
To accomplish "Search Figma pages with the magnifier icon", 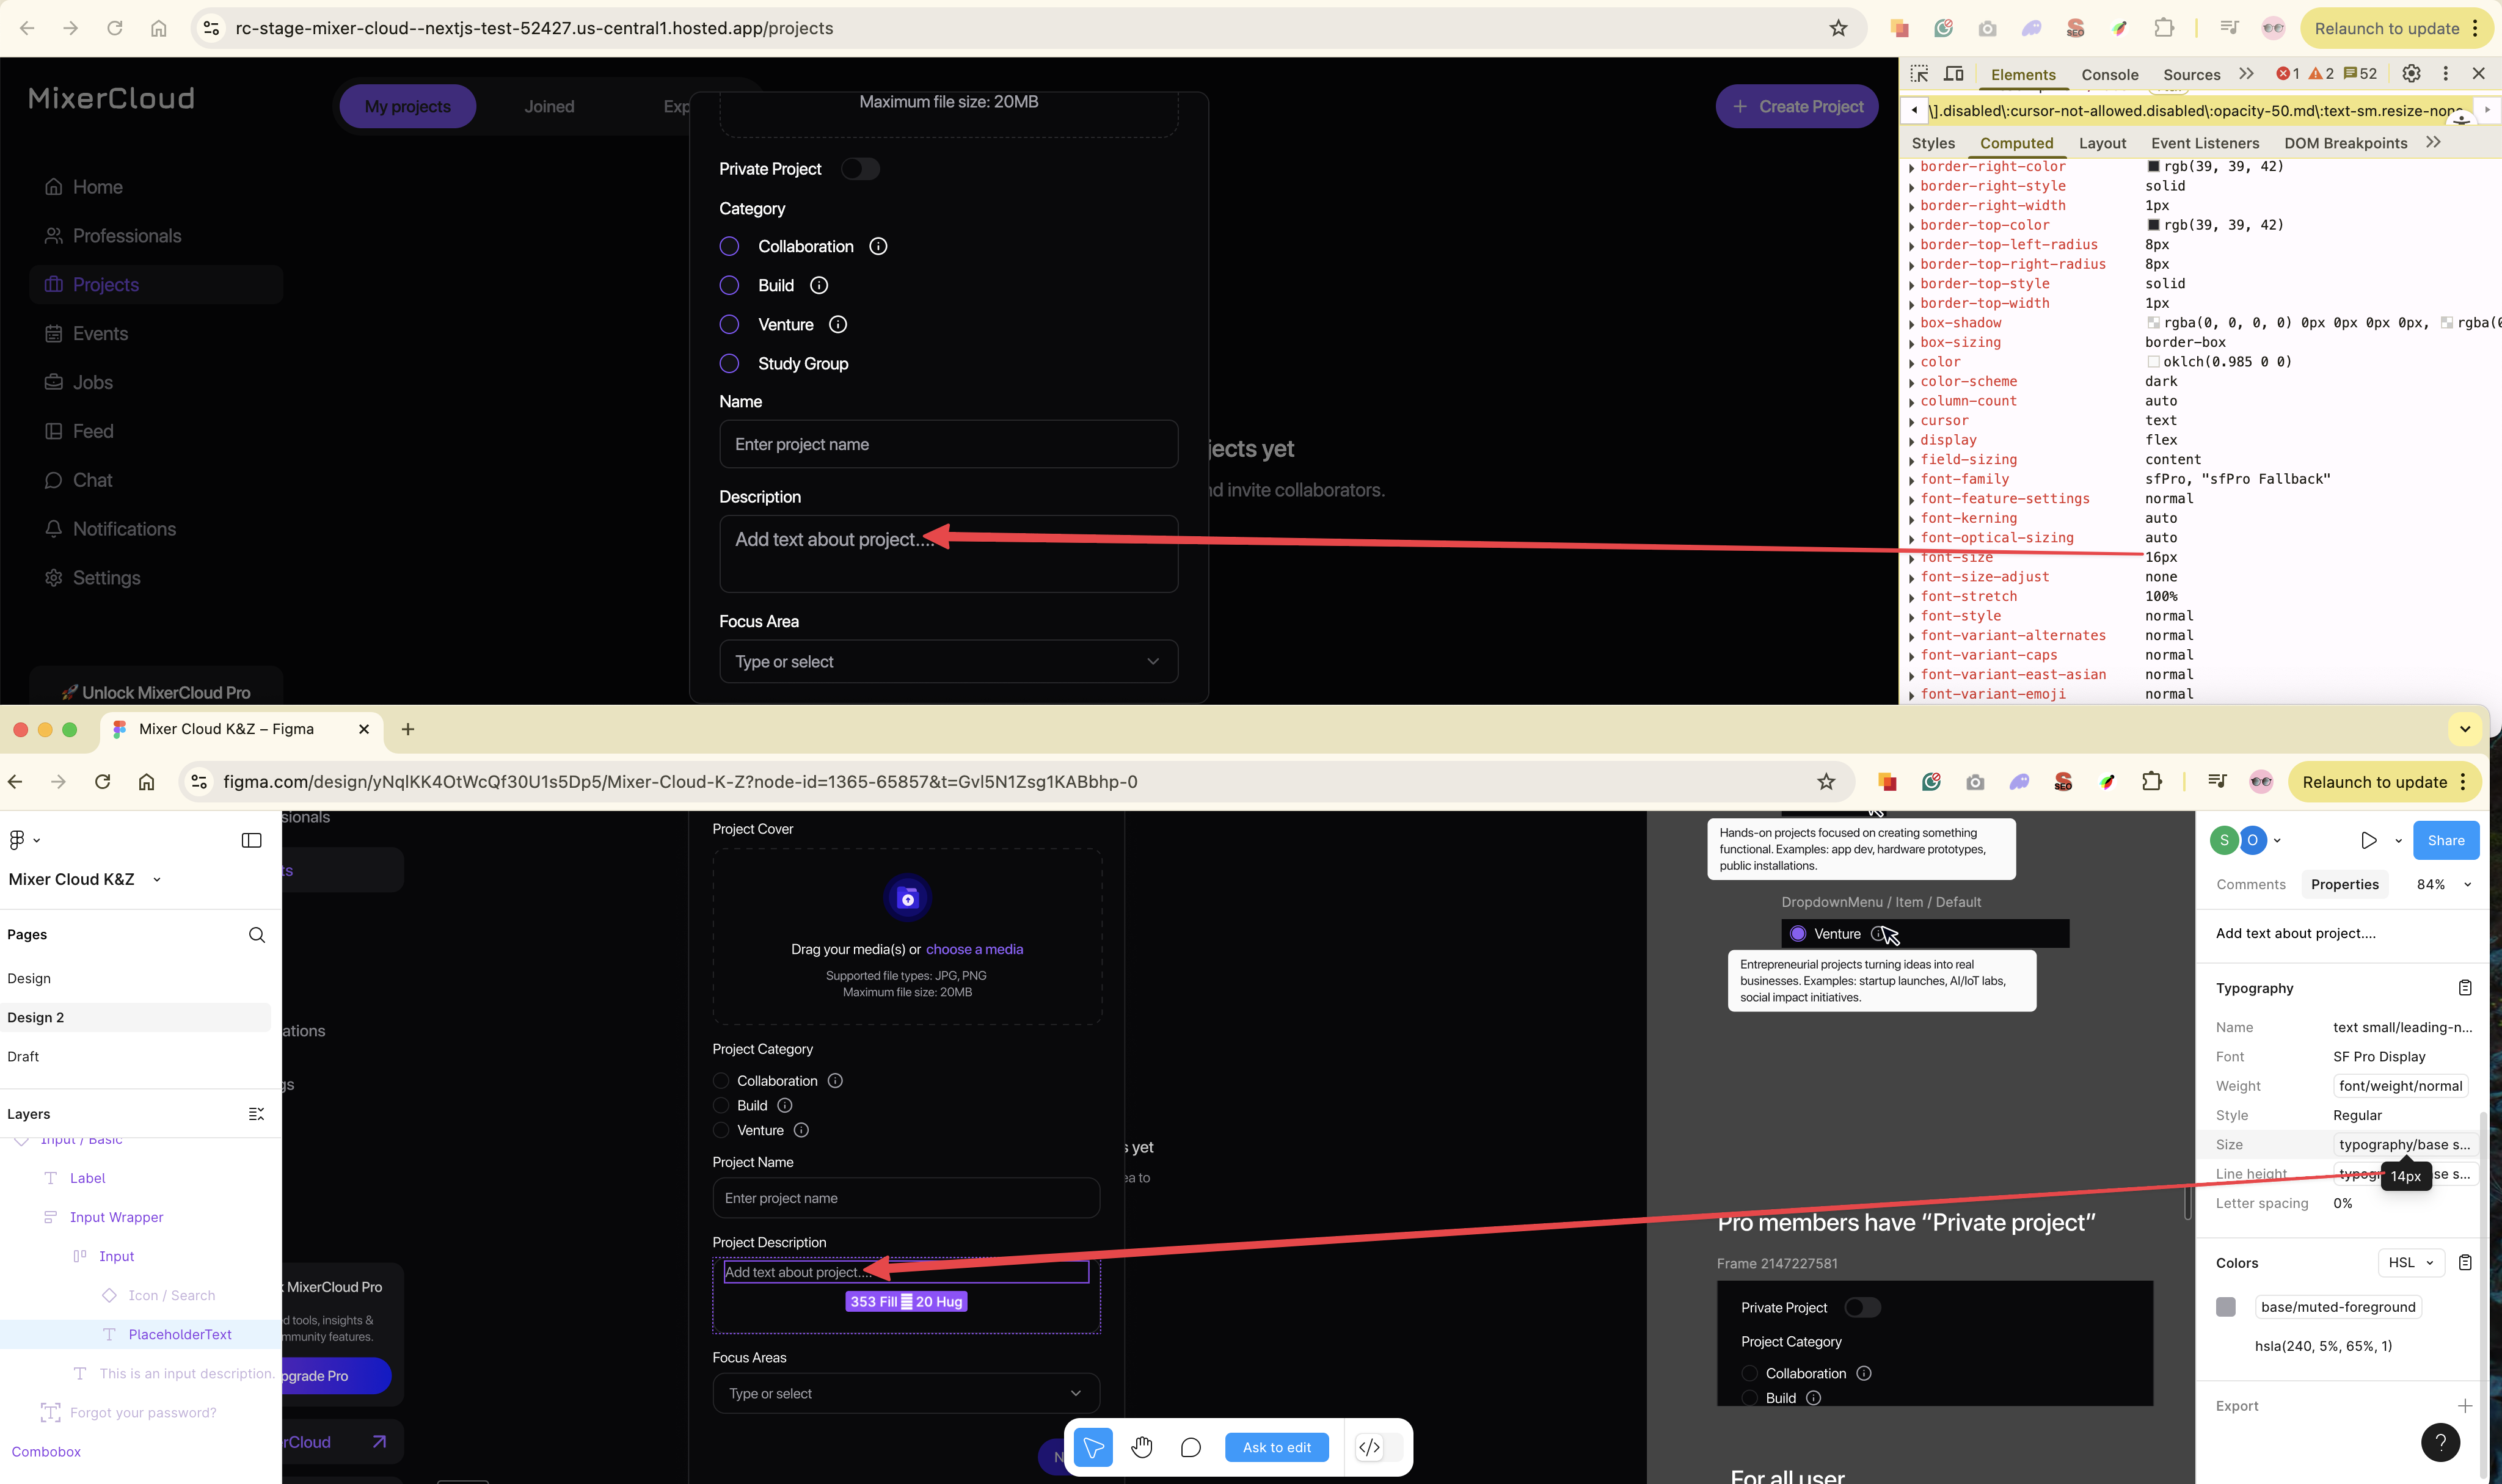I will point(256,934).
